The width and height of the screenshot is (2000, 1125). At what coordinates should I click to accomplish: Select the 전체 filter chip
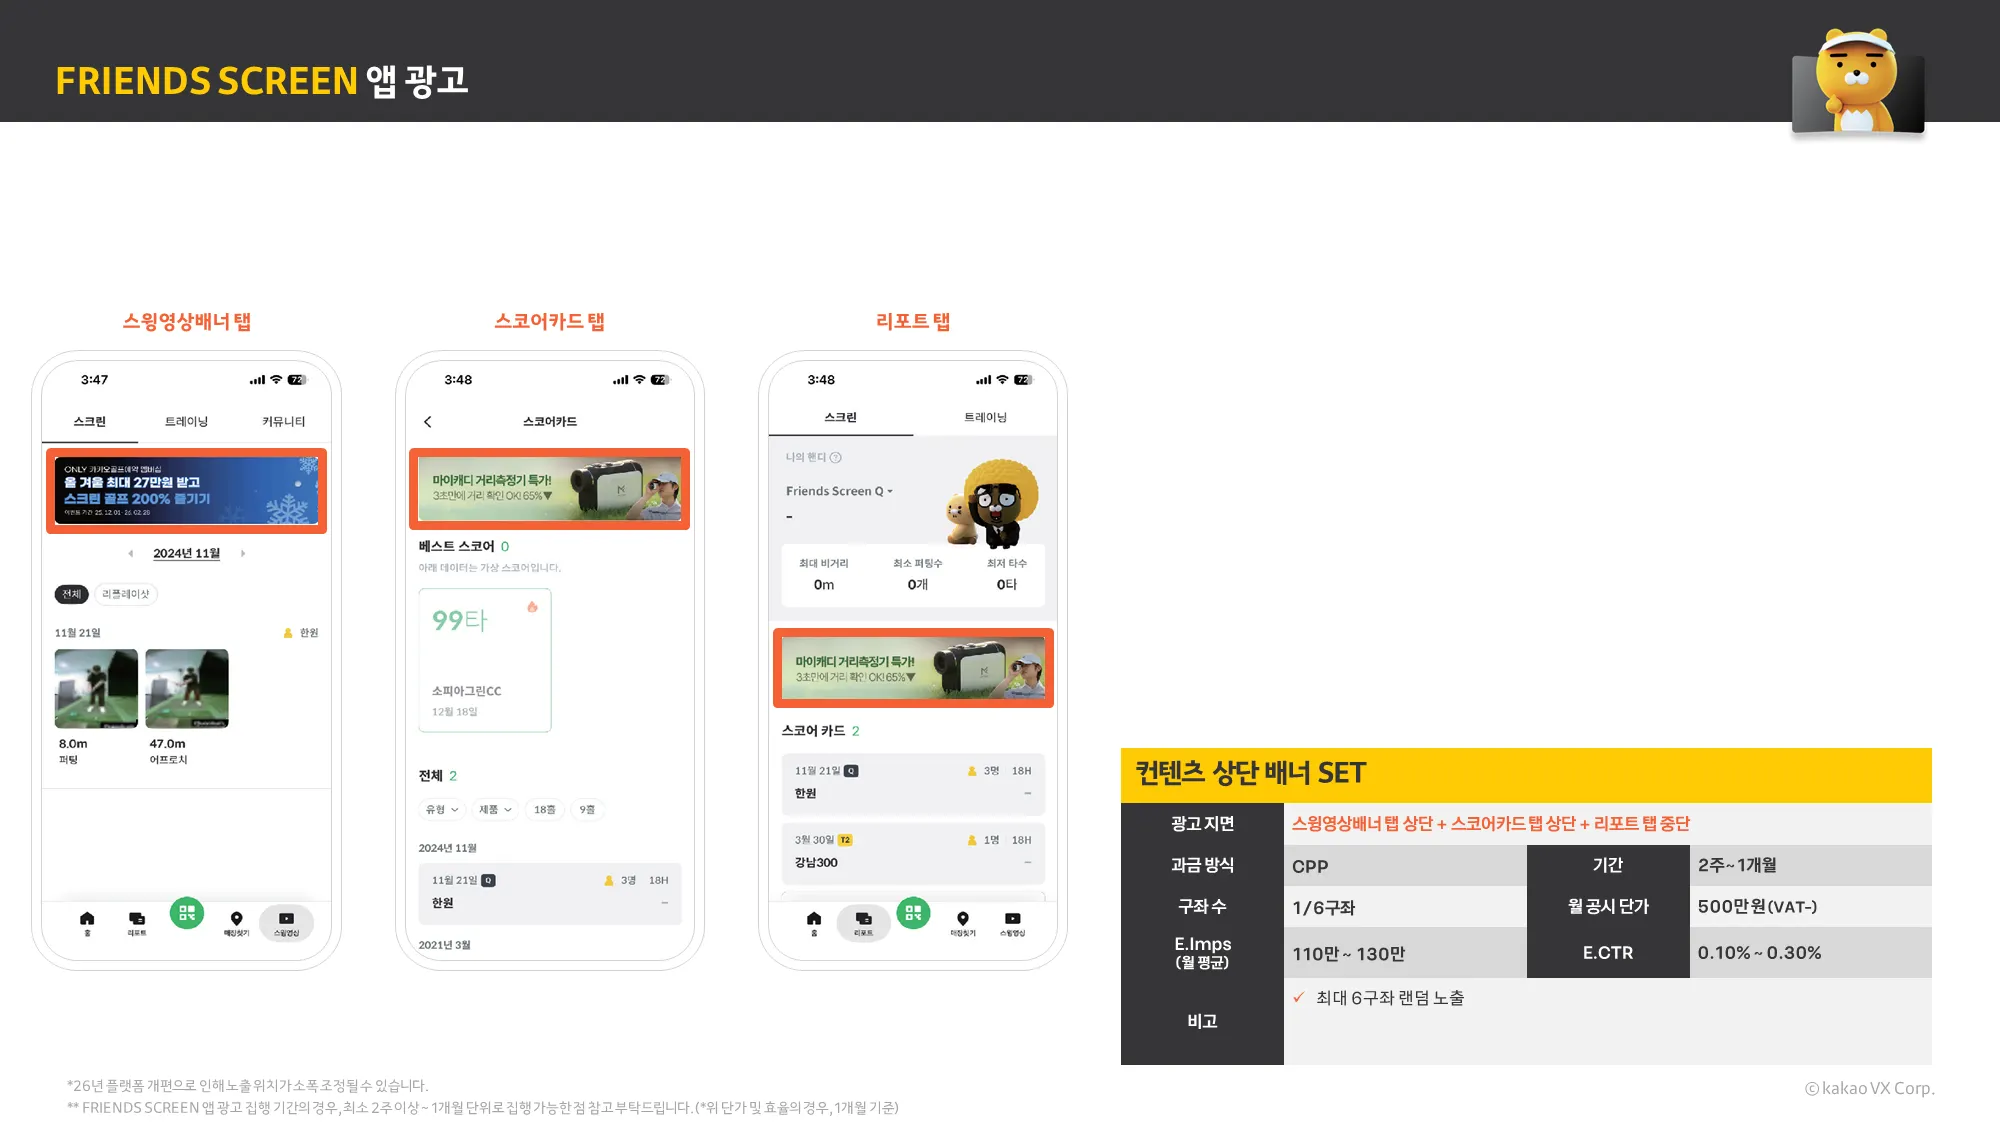tap(71, 594)
